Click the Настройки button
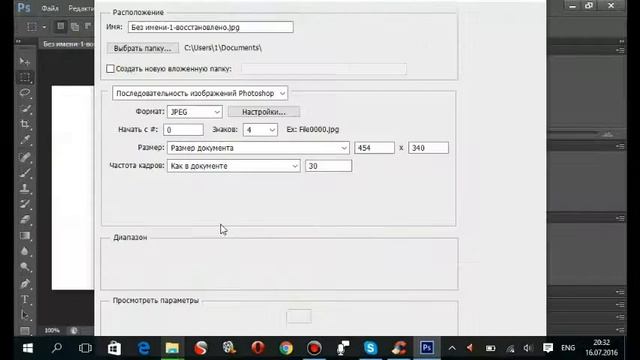 pos(264,112)
